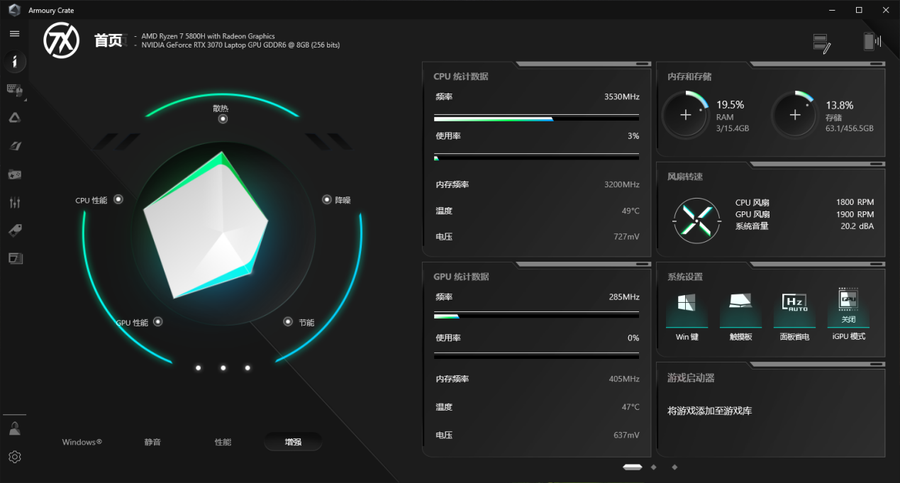The height and width of the screenshot is (483, 900).
Task: Click the CPU fan 1800 RPM value
Action: point(855,202)
